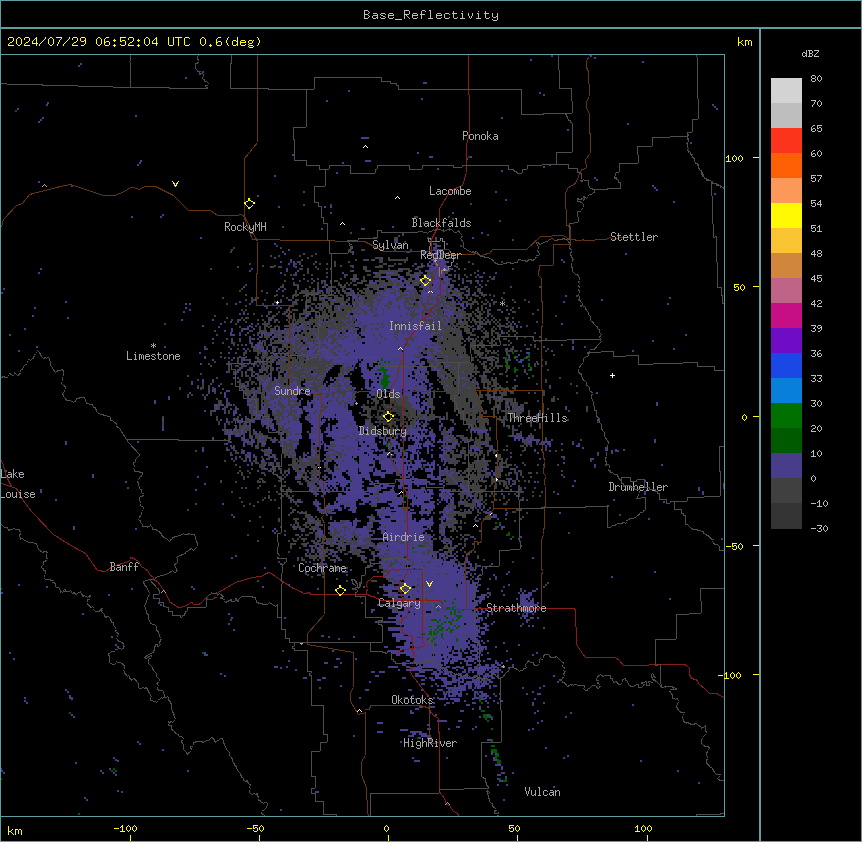
Task: Click the yellow v marker northeast of Calgary
Action: click(429, 584)
